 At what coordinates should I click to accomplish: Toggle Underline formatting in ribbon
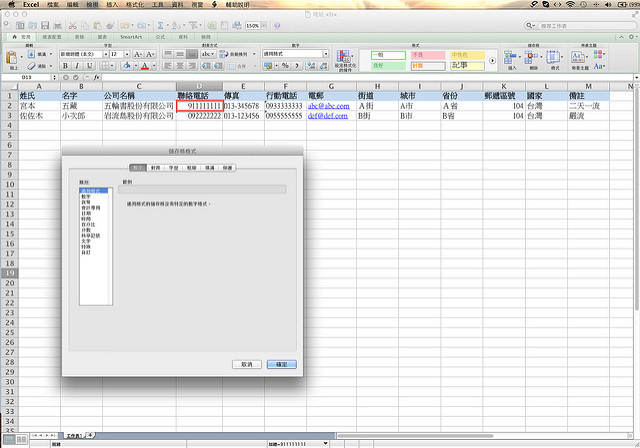90,66
